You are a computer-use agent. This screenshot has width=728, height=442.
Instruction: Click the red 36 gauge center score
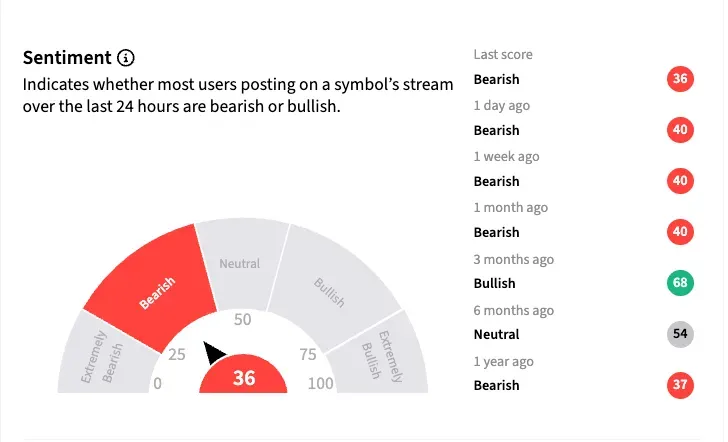point(244,378)
